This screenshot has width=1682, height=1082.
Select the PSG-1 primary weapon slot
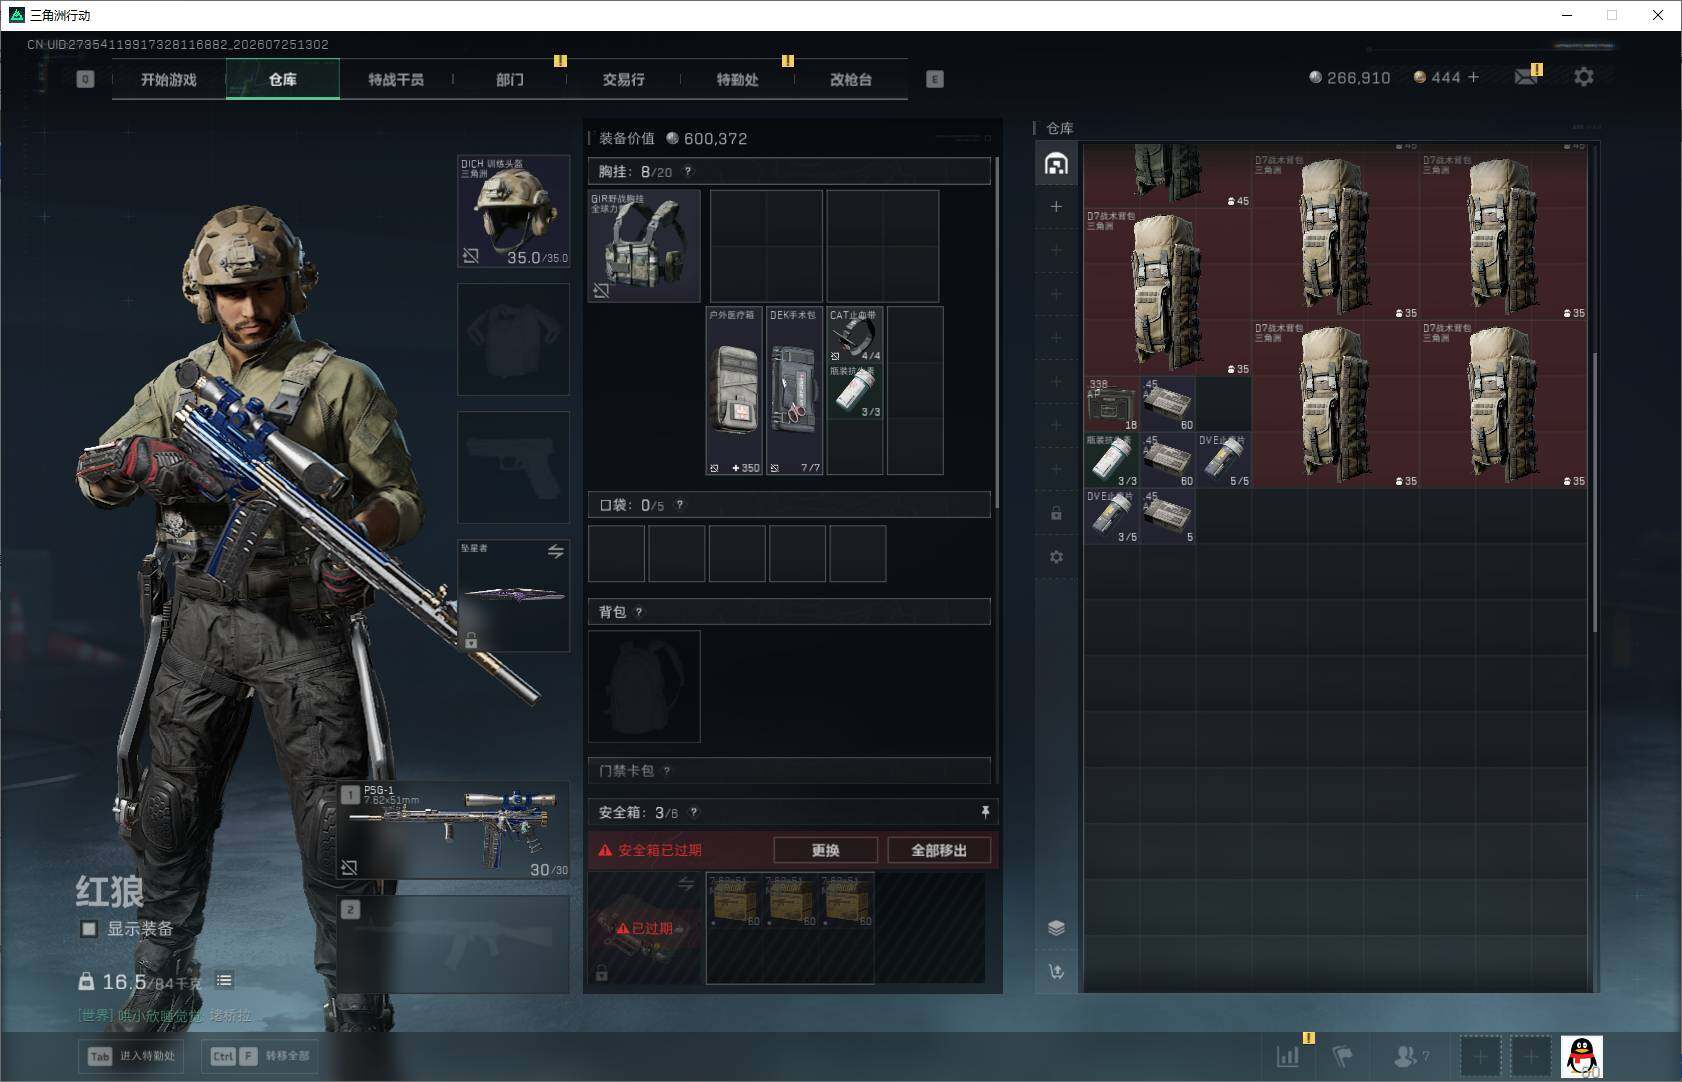[454, 831]
